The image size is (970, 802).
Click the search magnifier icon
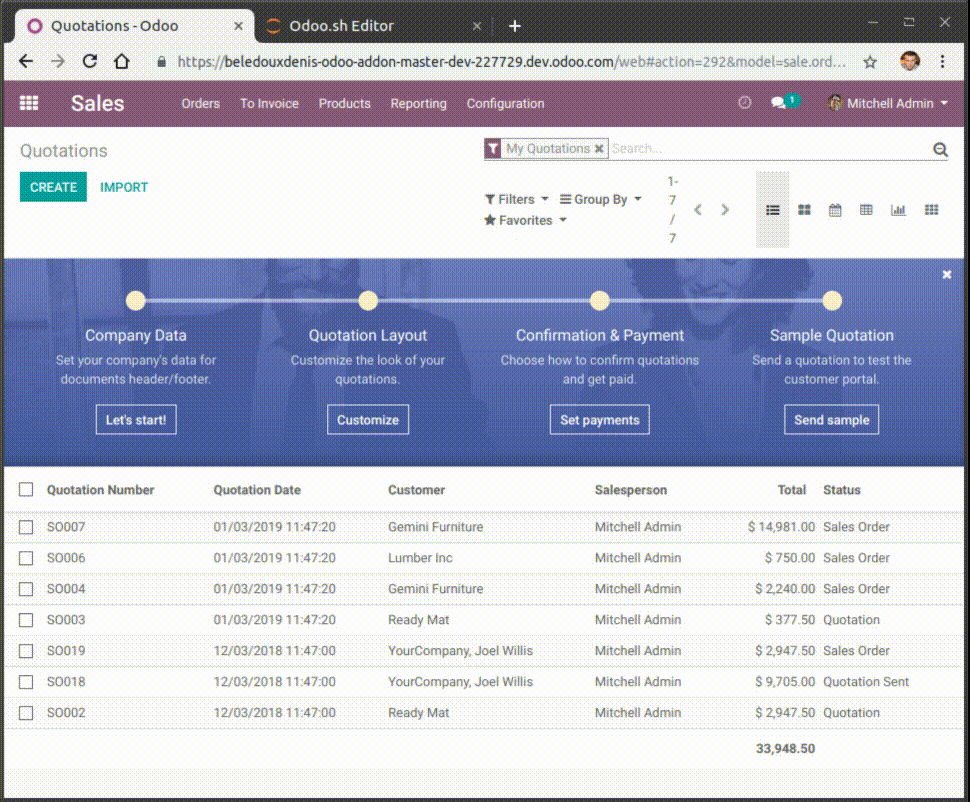point(940,150)
